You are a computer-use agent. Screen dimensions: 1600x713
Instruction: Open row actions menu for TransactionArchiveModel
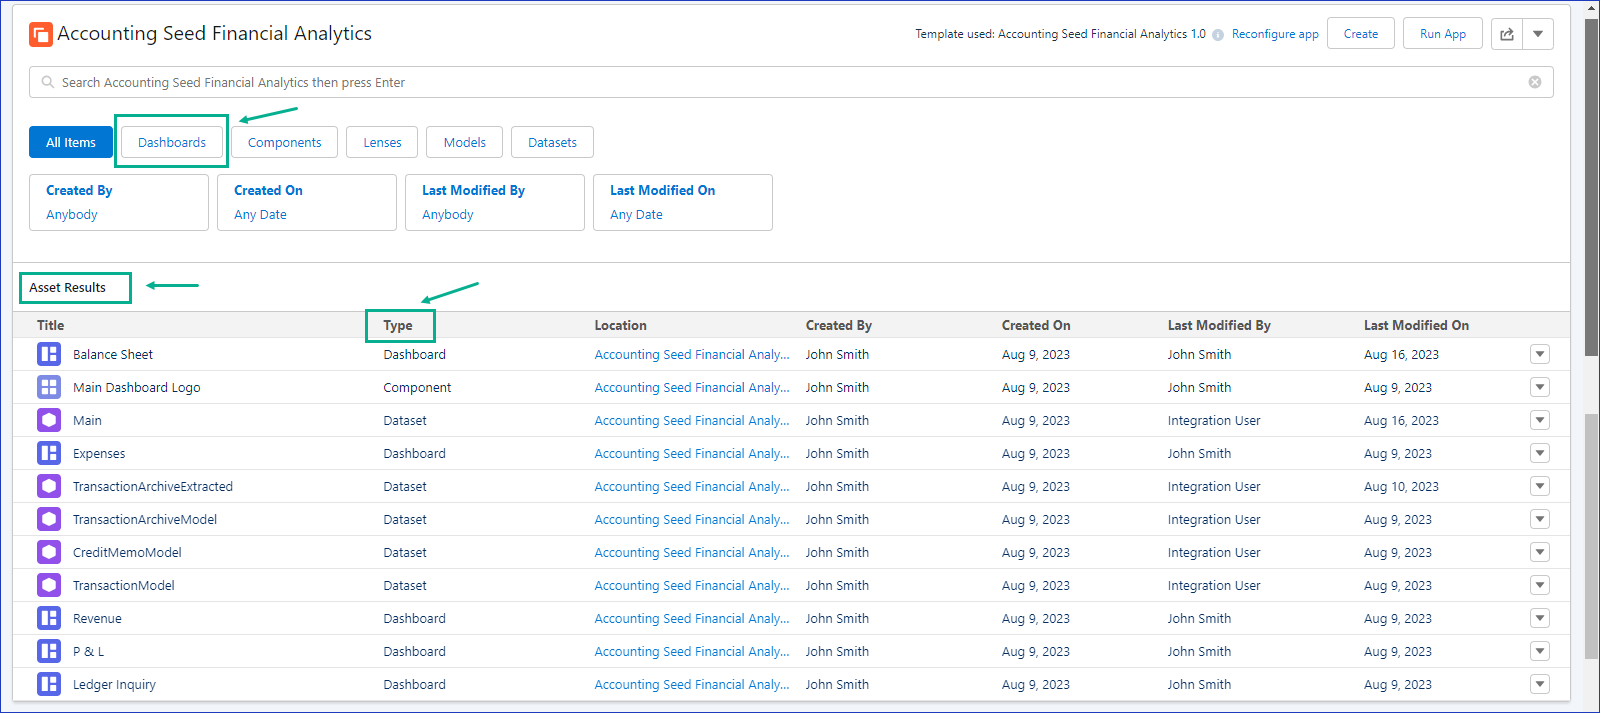(x=1540, y=519)
